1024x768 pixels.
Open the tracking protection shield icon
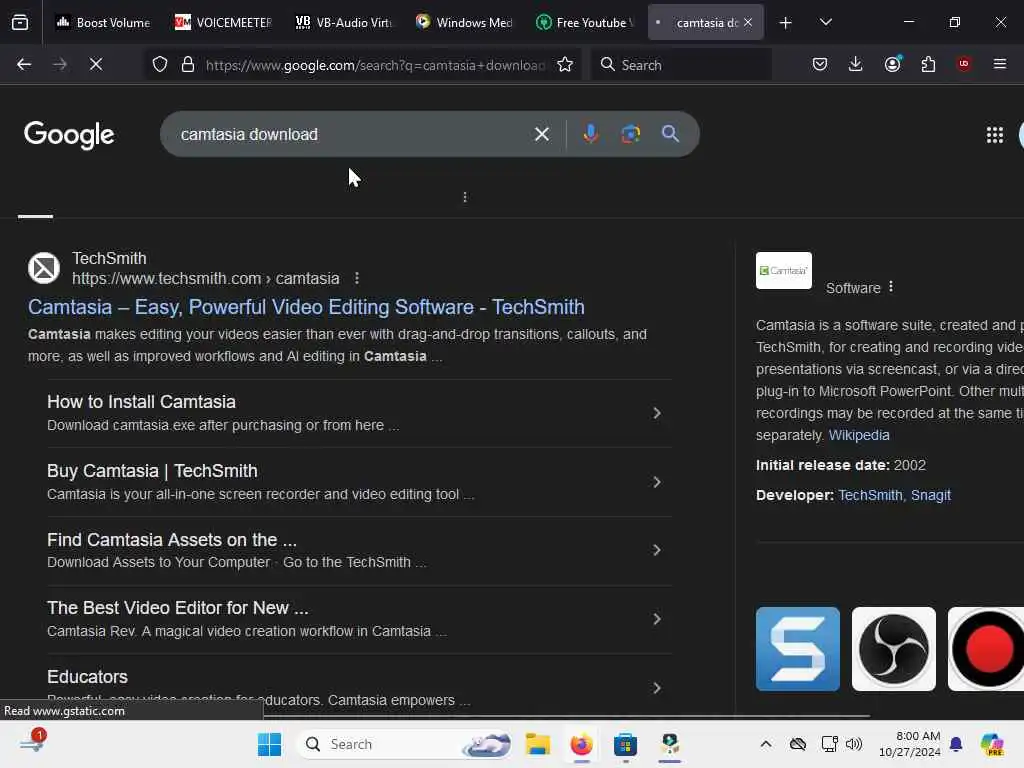pyautogui.click(x=160, y=64)
